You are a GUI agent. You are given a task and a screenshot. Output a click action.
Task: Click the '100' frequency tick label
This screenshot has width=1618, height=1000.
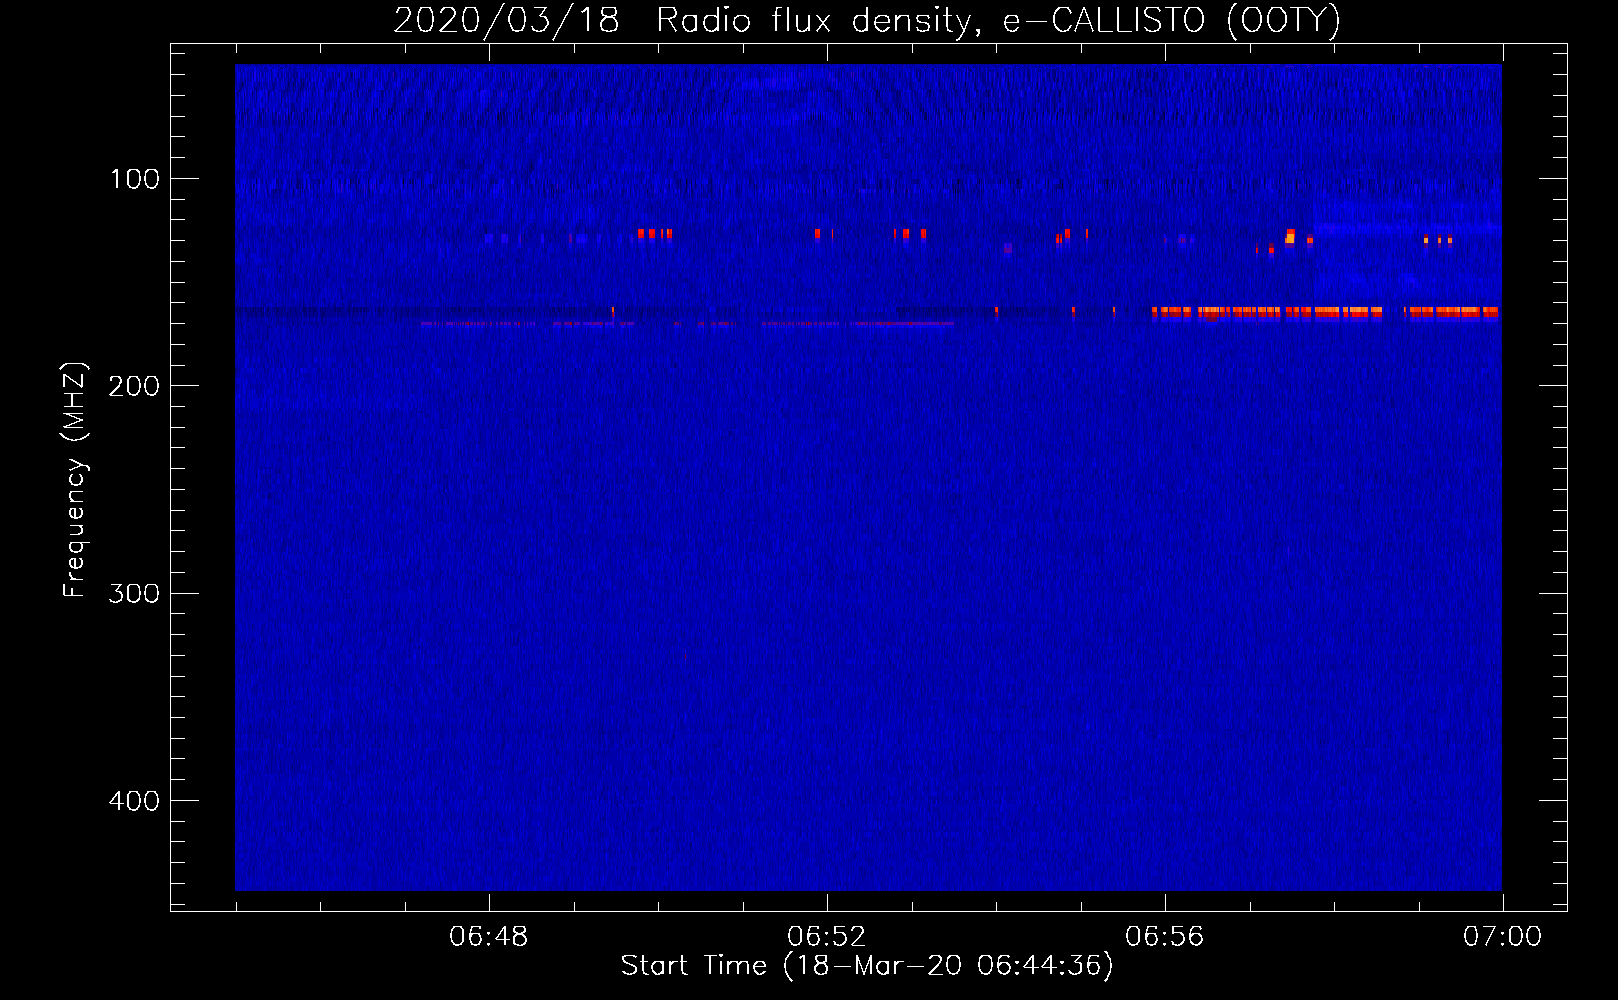[x=135, y=179]
